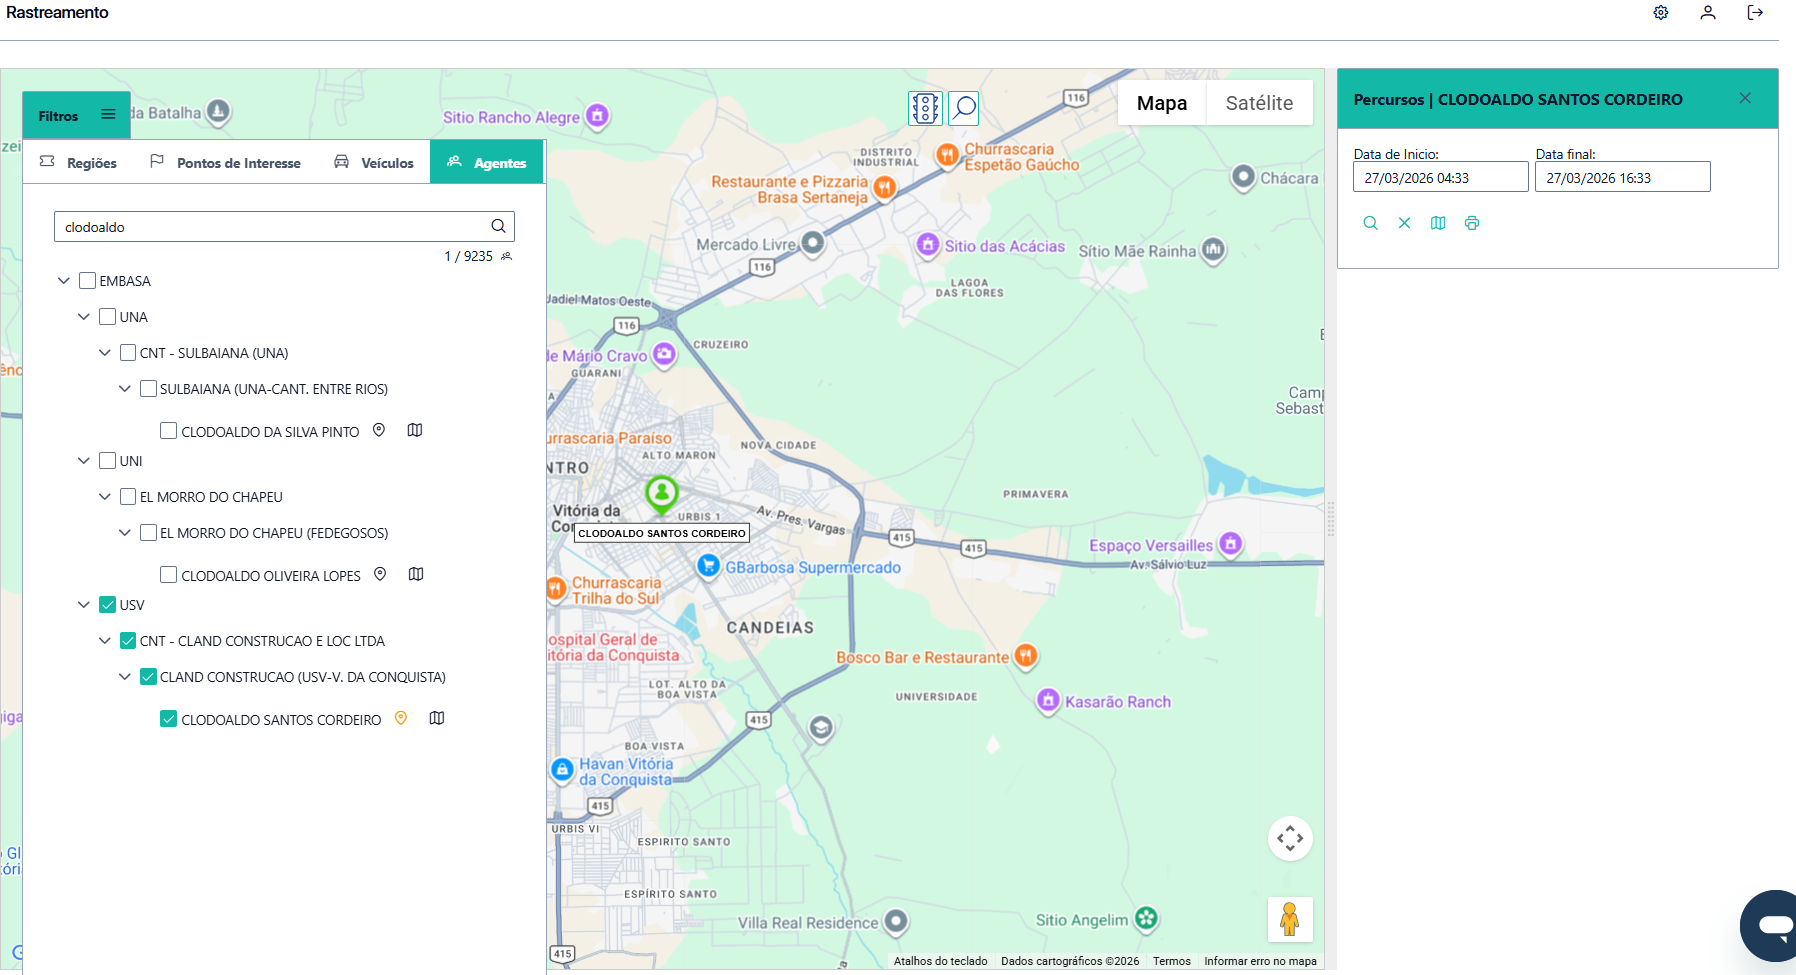This screenshot has height=975, width=1796.
Task: Switch map to Satélite view
Action: coord(1259,103)
